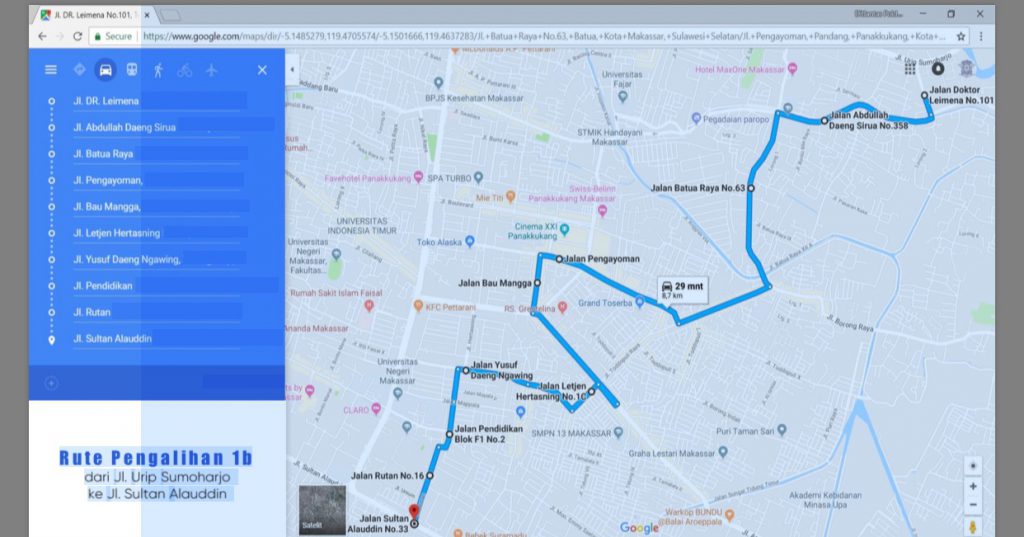The height and width of the screenshot is (537, 1024).
Task: Select best travel mode diamond icon
Action: (79, 69)
